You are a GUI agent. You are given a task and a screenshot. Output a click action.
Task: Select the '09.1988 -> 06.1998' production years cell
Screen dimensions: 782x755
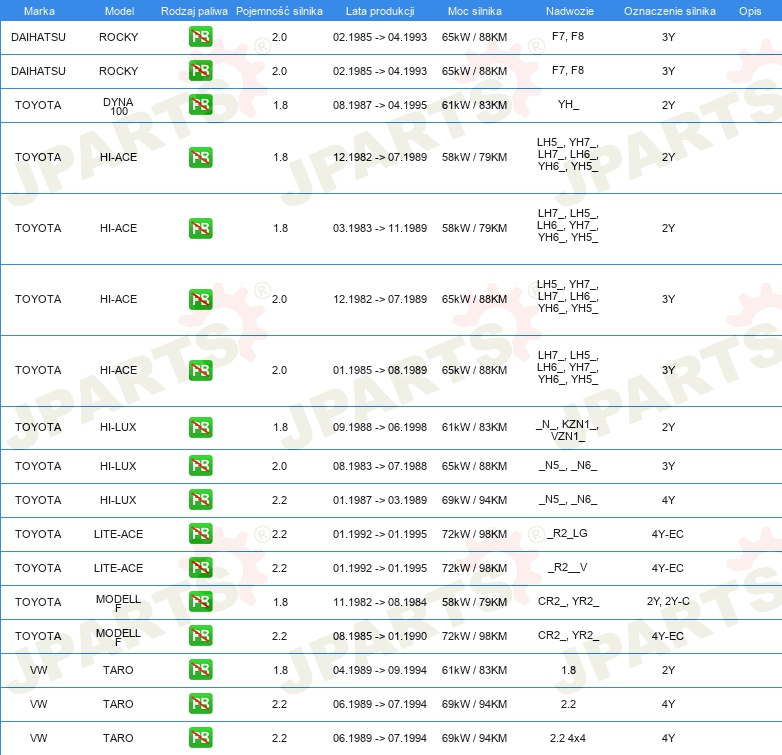(x=380, y=427)
